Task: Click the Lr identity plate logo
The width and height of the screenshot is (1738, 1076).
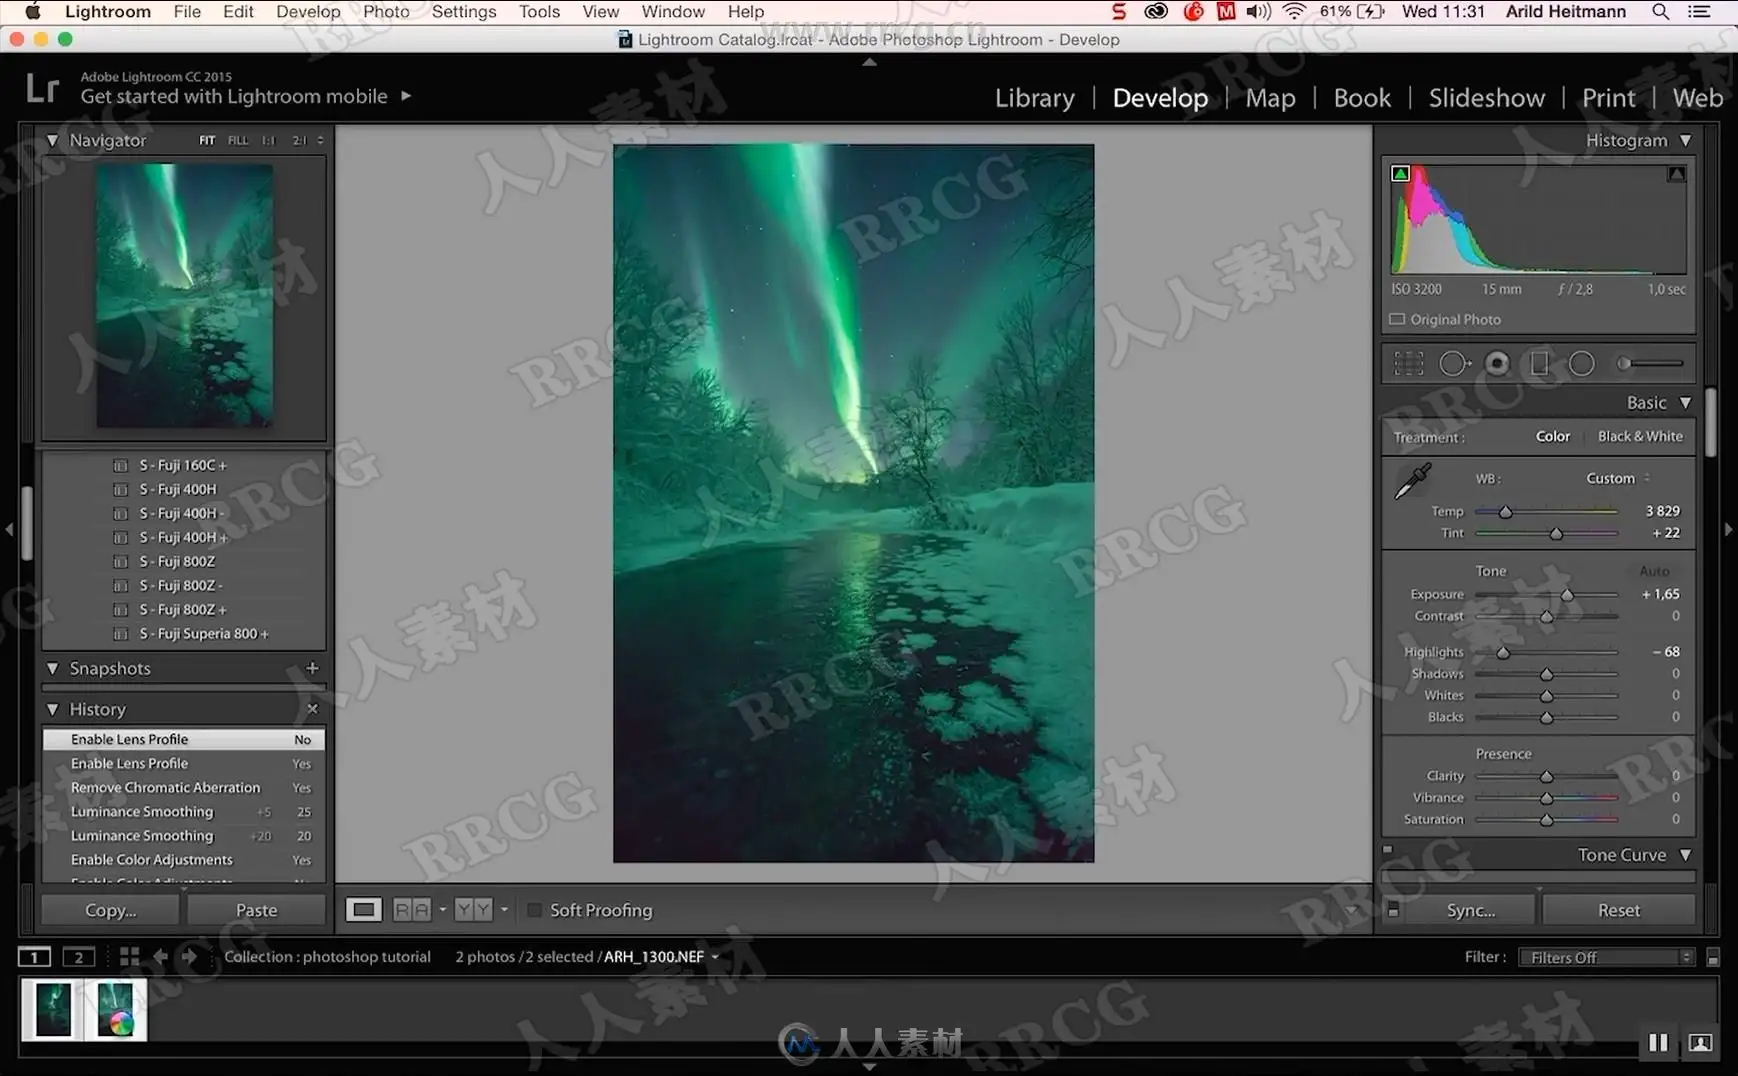Action: pyautogui.click(x=42, y=88)
